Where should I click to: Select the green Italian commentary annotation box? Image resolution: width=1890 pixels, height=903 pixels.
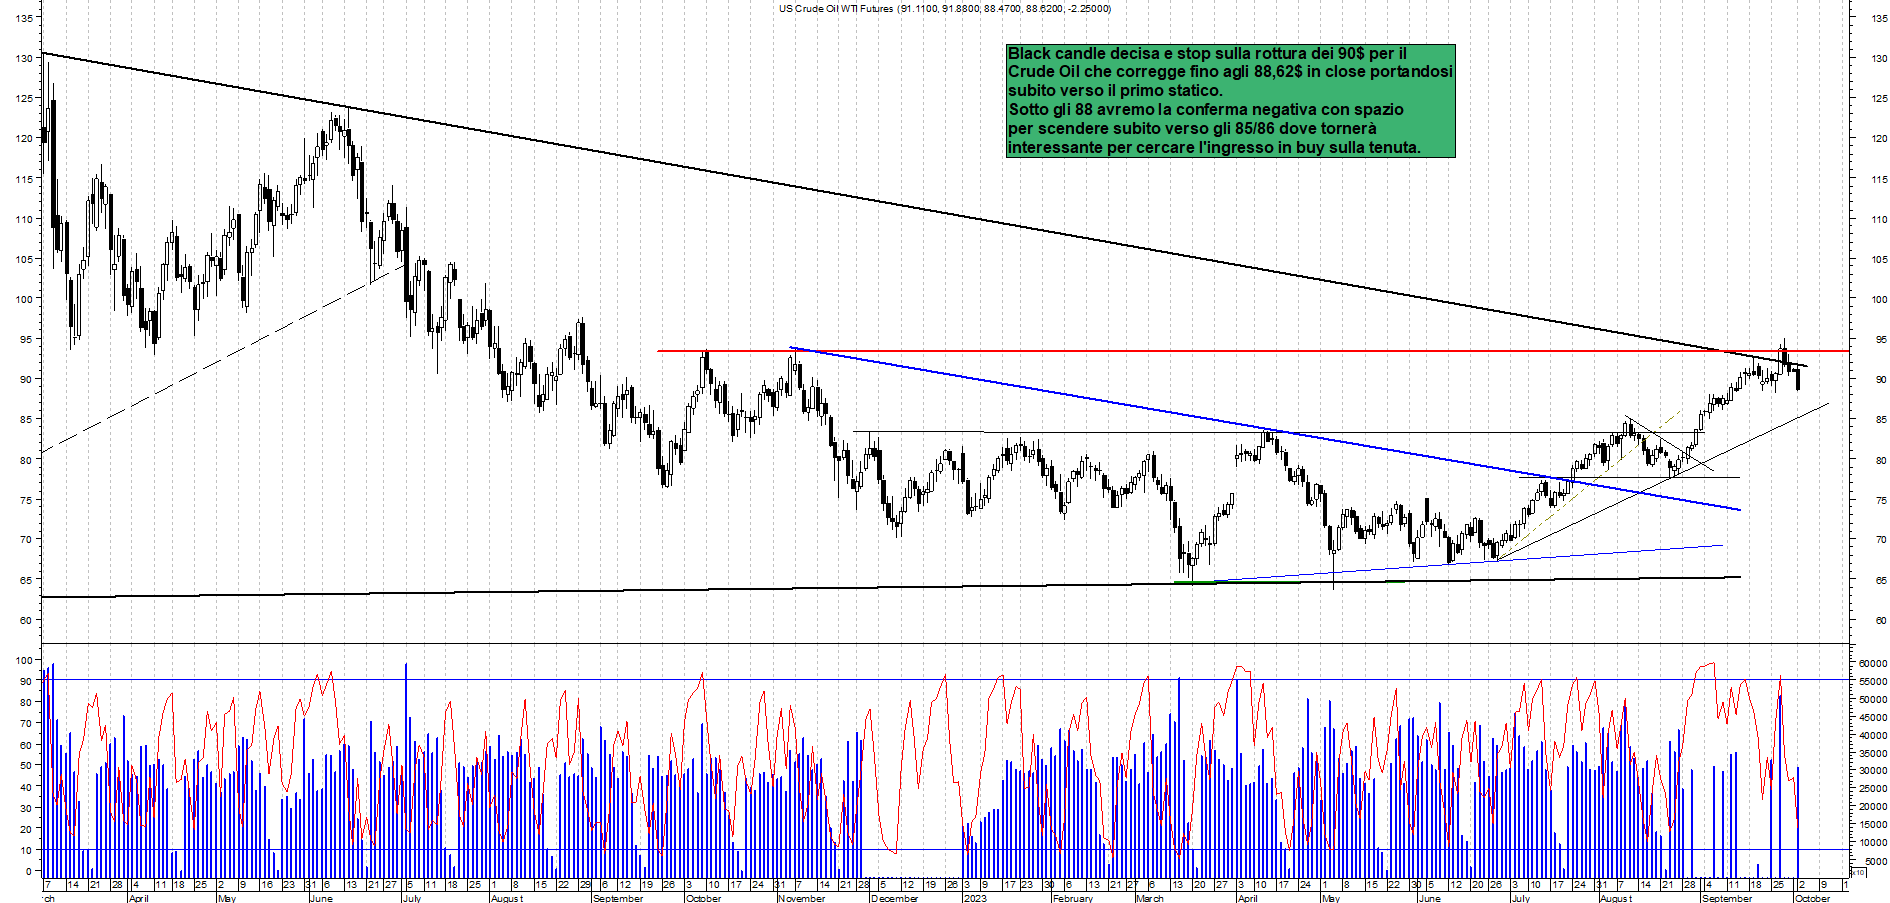click(x=1230, y=100)
